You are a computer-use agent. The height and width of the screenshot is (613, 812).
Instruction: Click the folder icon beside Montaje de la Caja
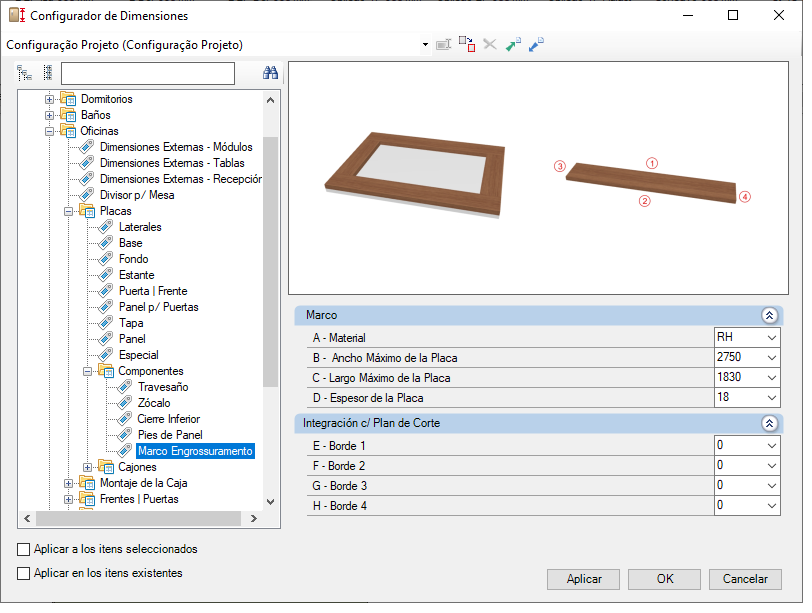pyautogui.click(x=87, y=483)
